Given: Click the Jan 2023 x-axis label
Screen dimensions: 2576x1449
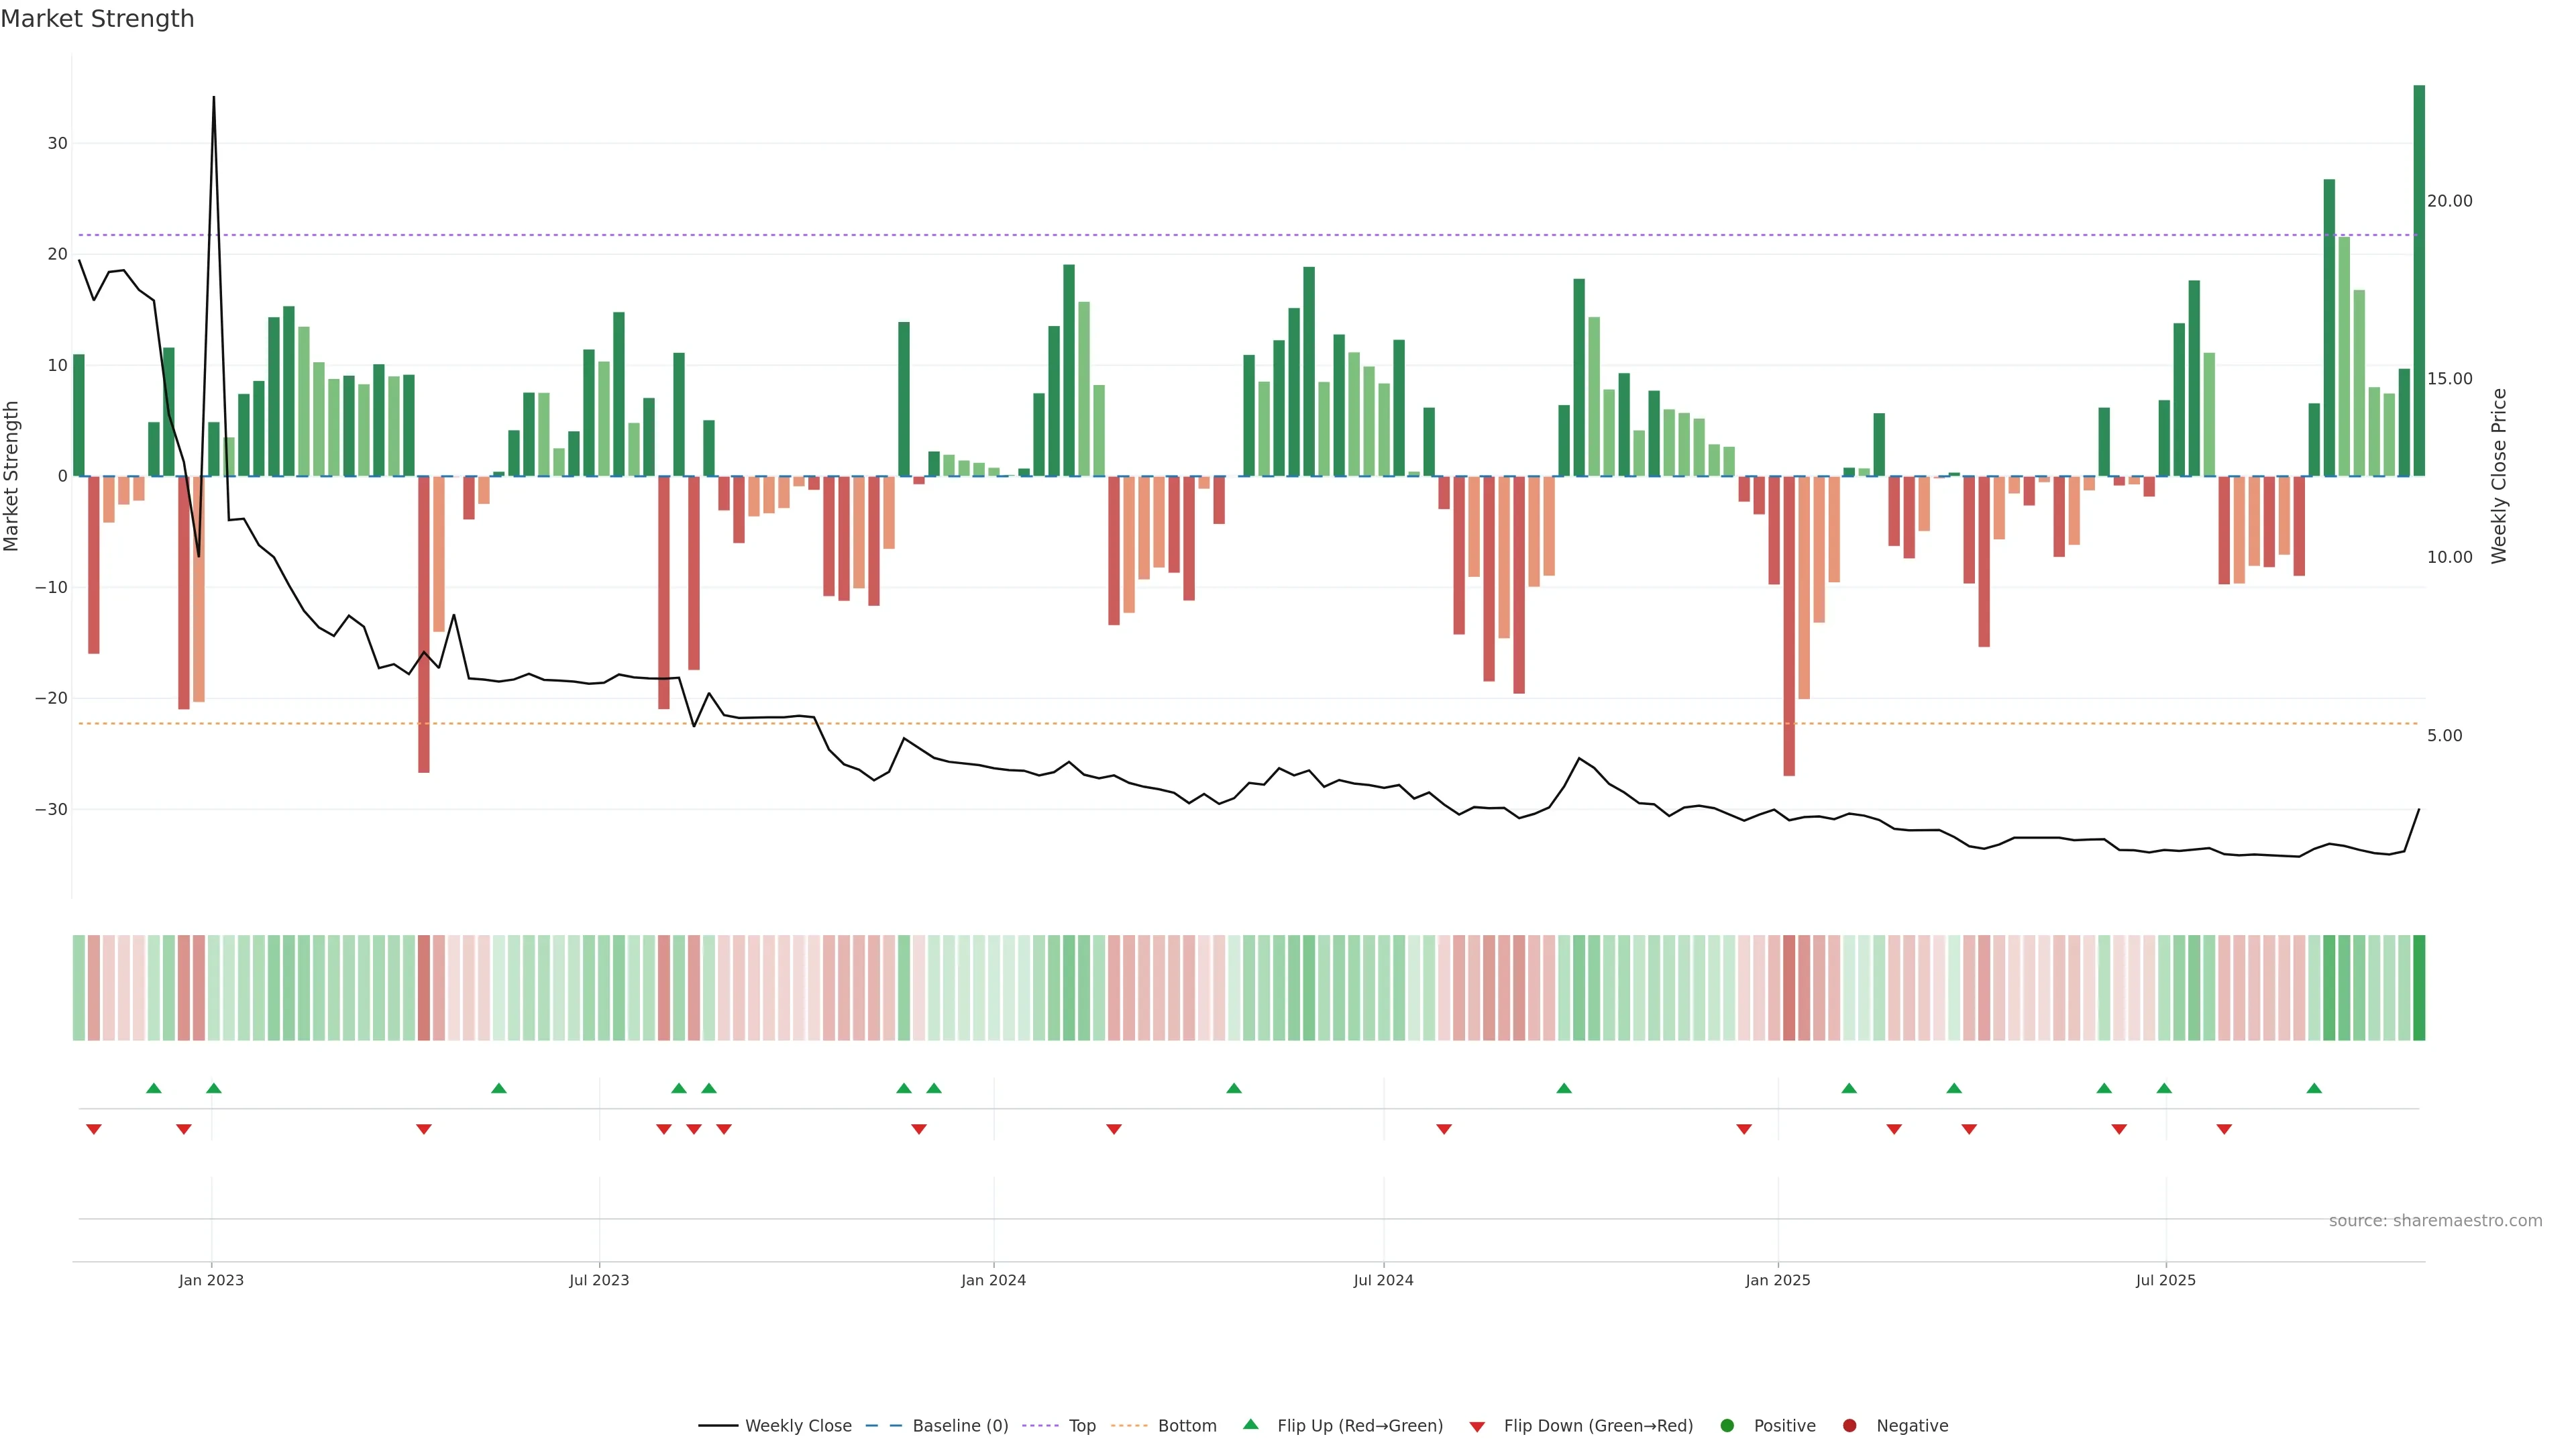Looking at the screenshot, I should [x=211, y=1280].
